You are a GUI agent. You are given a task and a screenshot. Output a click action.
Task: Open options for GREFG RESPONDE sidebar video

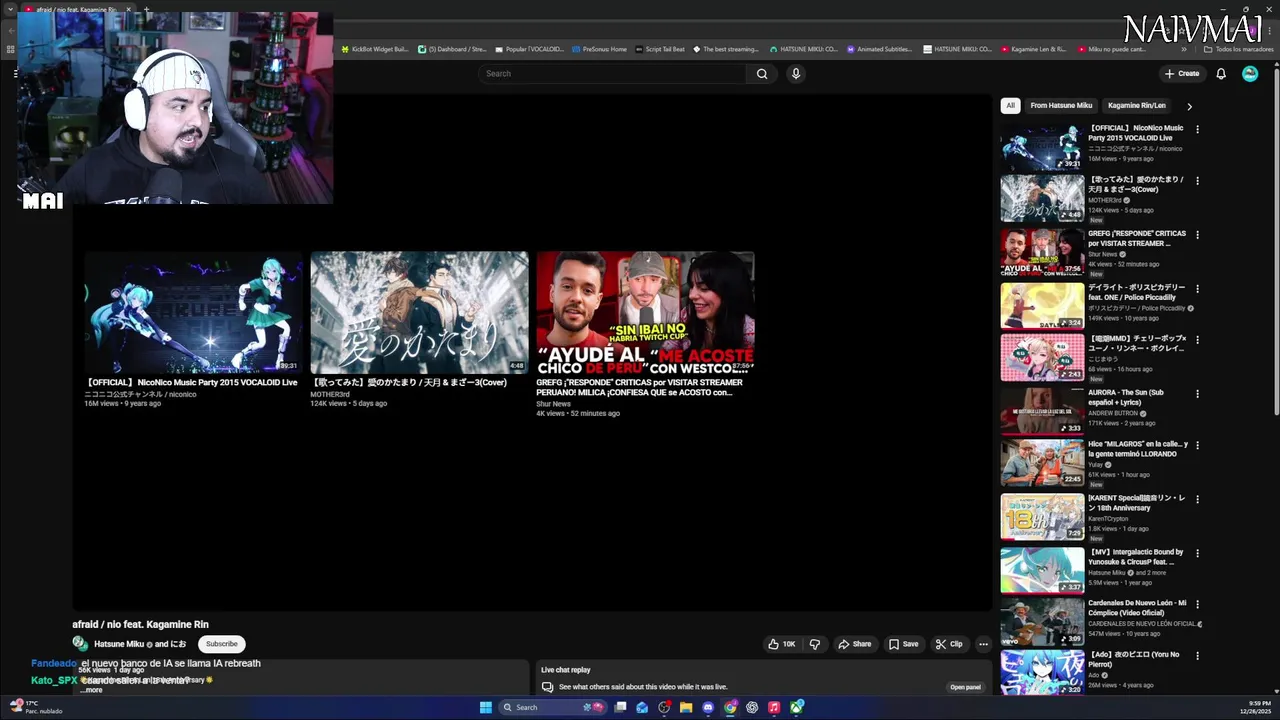1197,235
